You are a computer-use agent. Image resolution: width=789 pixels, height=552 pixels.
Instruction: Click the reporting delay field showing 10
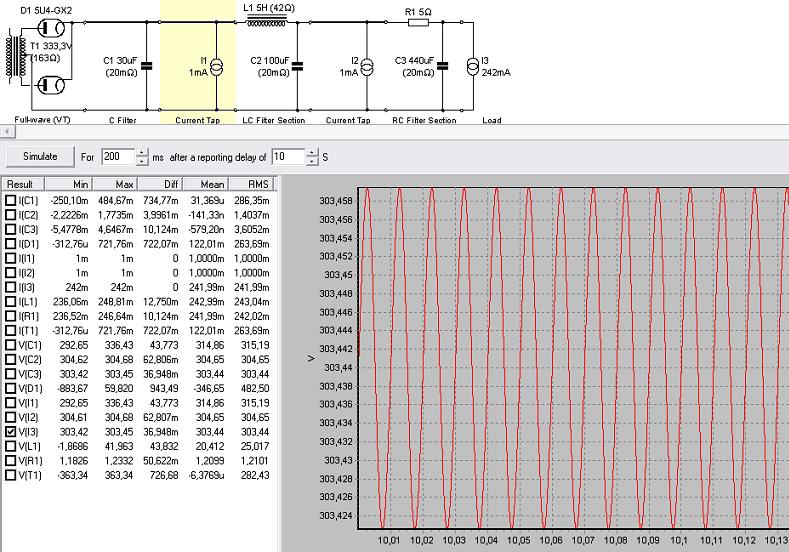tap(288, 157)
